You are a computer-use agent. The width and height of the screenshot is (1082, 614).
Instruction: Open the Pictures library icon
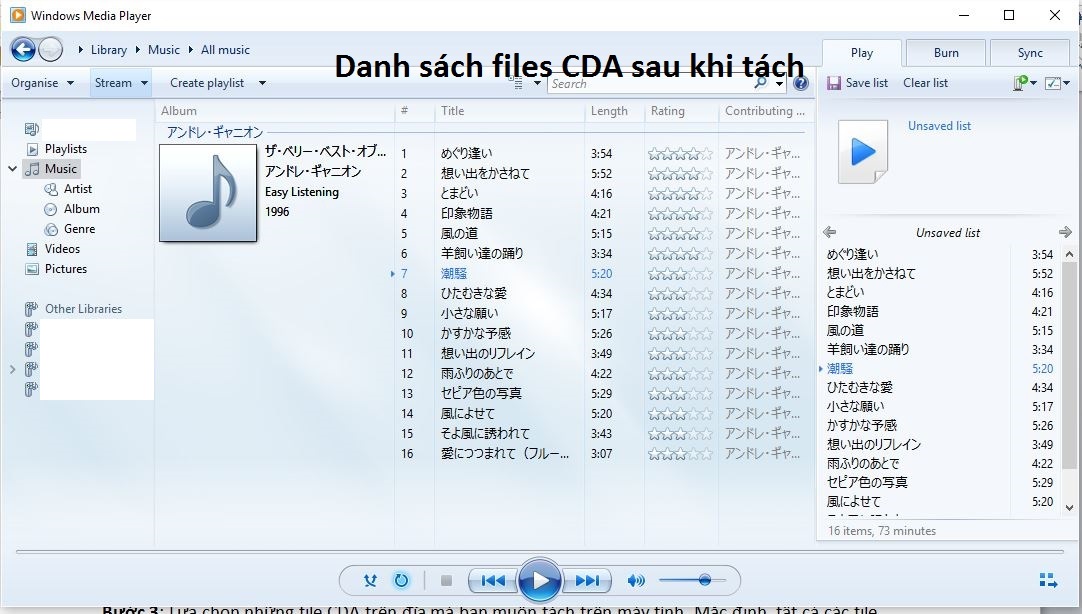pos(32,269)
